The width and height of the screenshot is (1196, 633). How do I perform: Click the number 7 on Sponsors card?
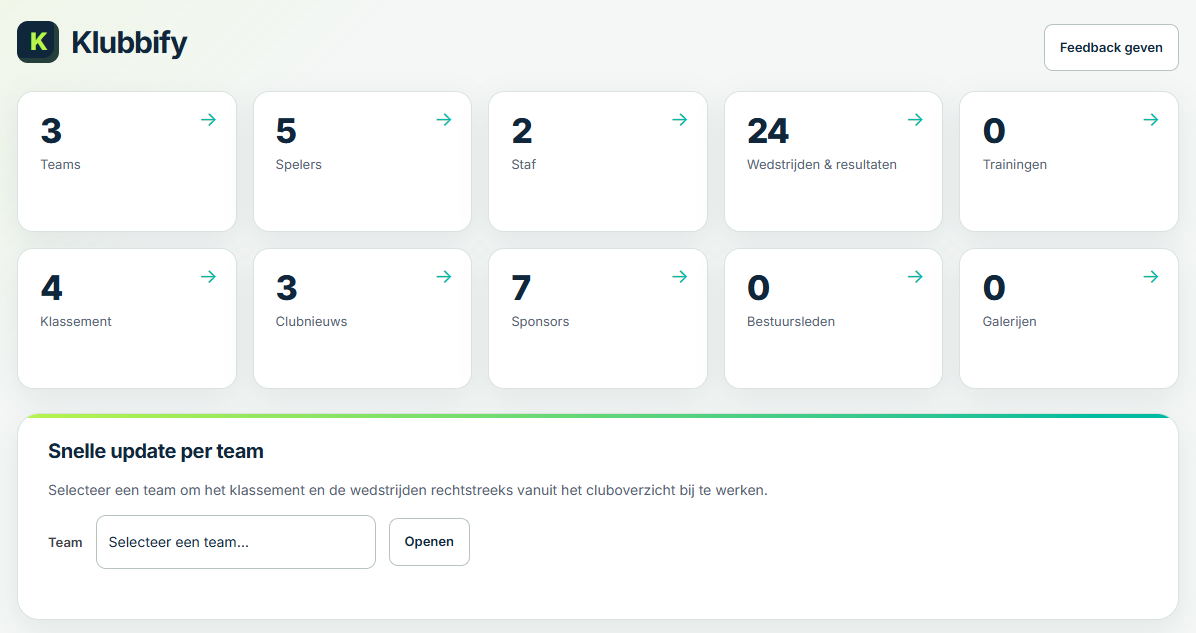pyautogui.click(x=521, y=288)
